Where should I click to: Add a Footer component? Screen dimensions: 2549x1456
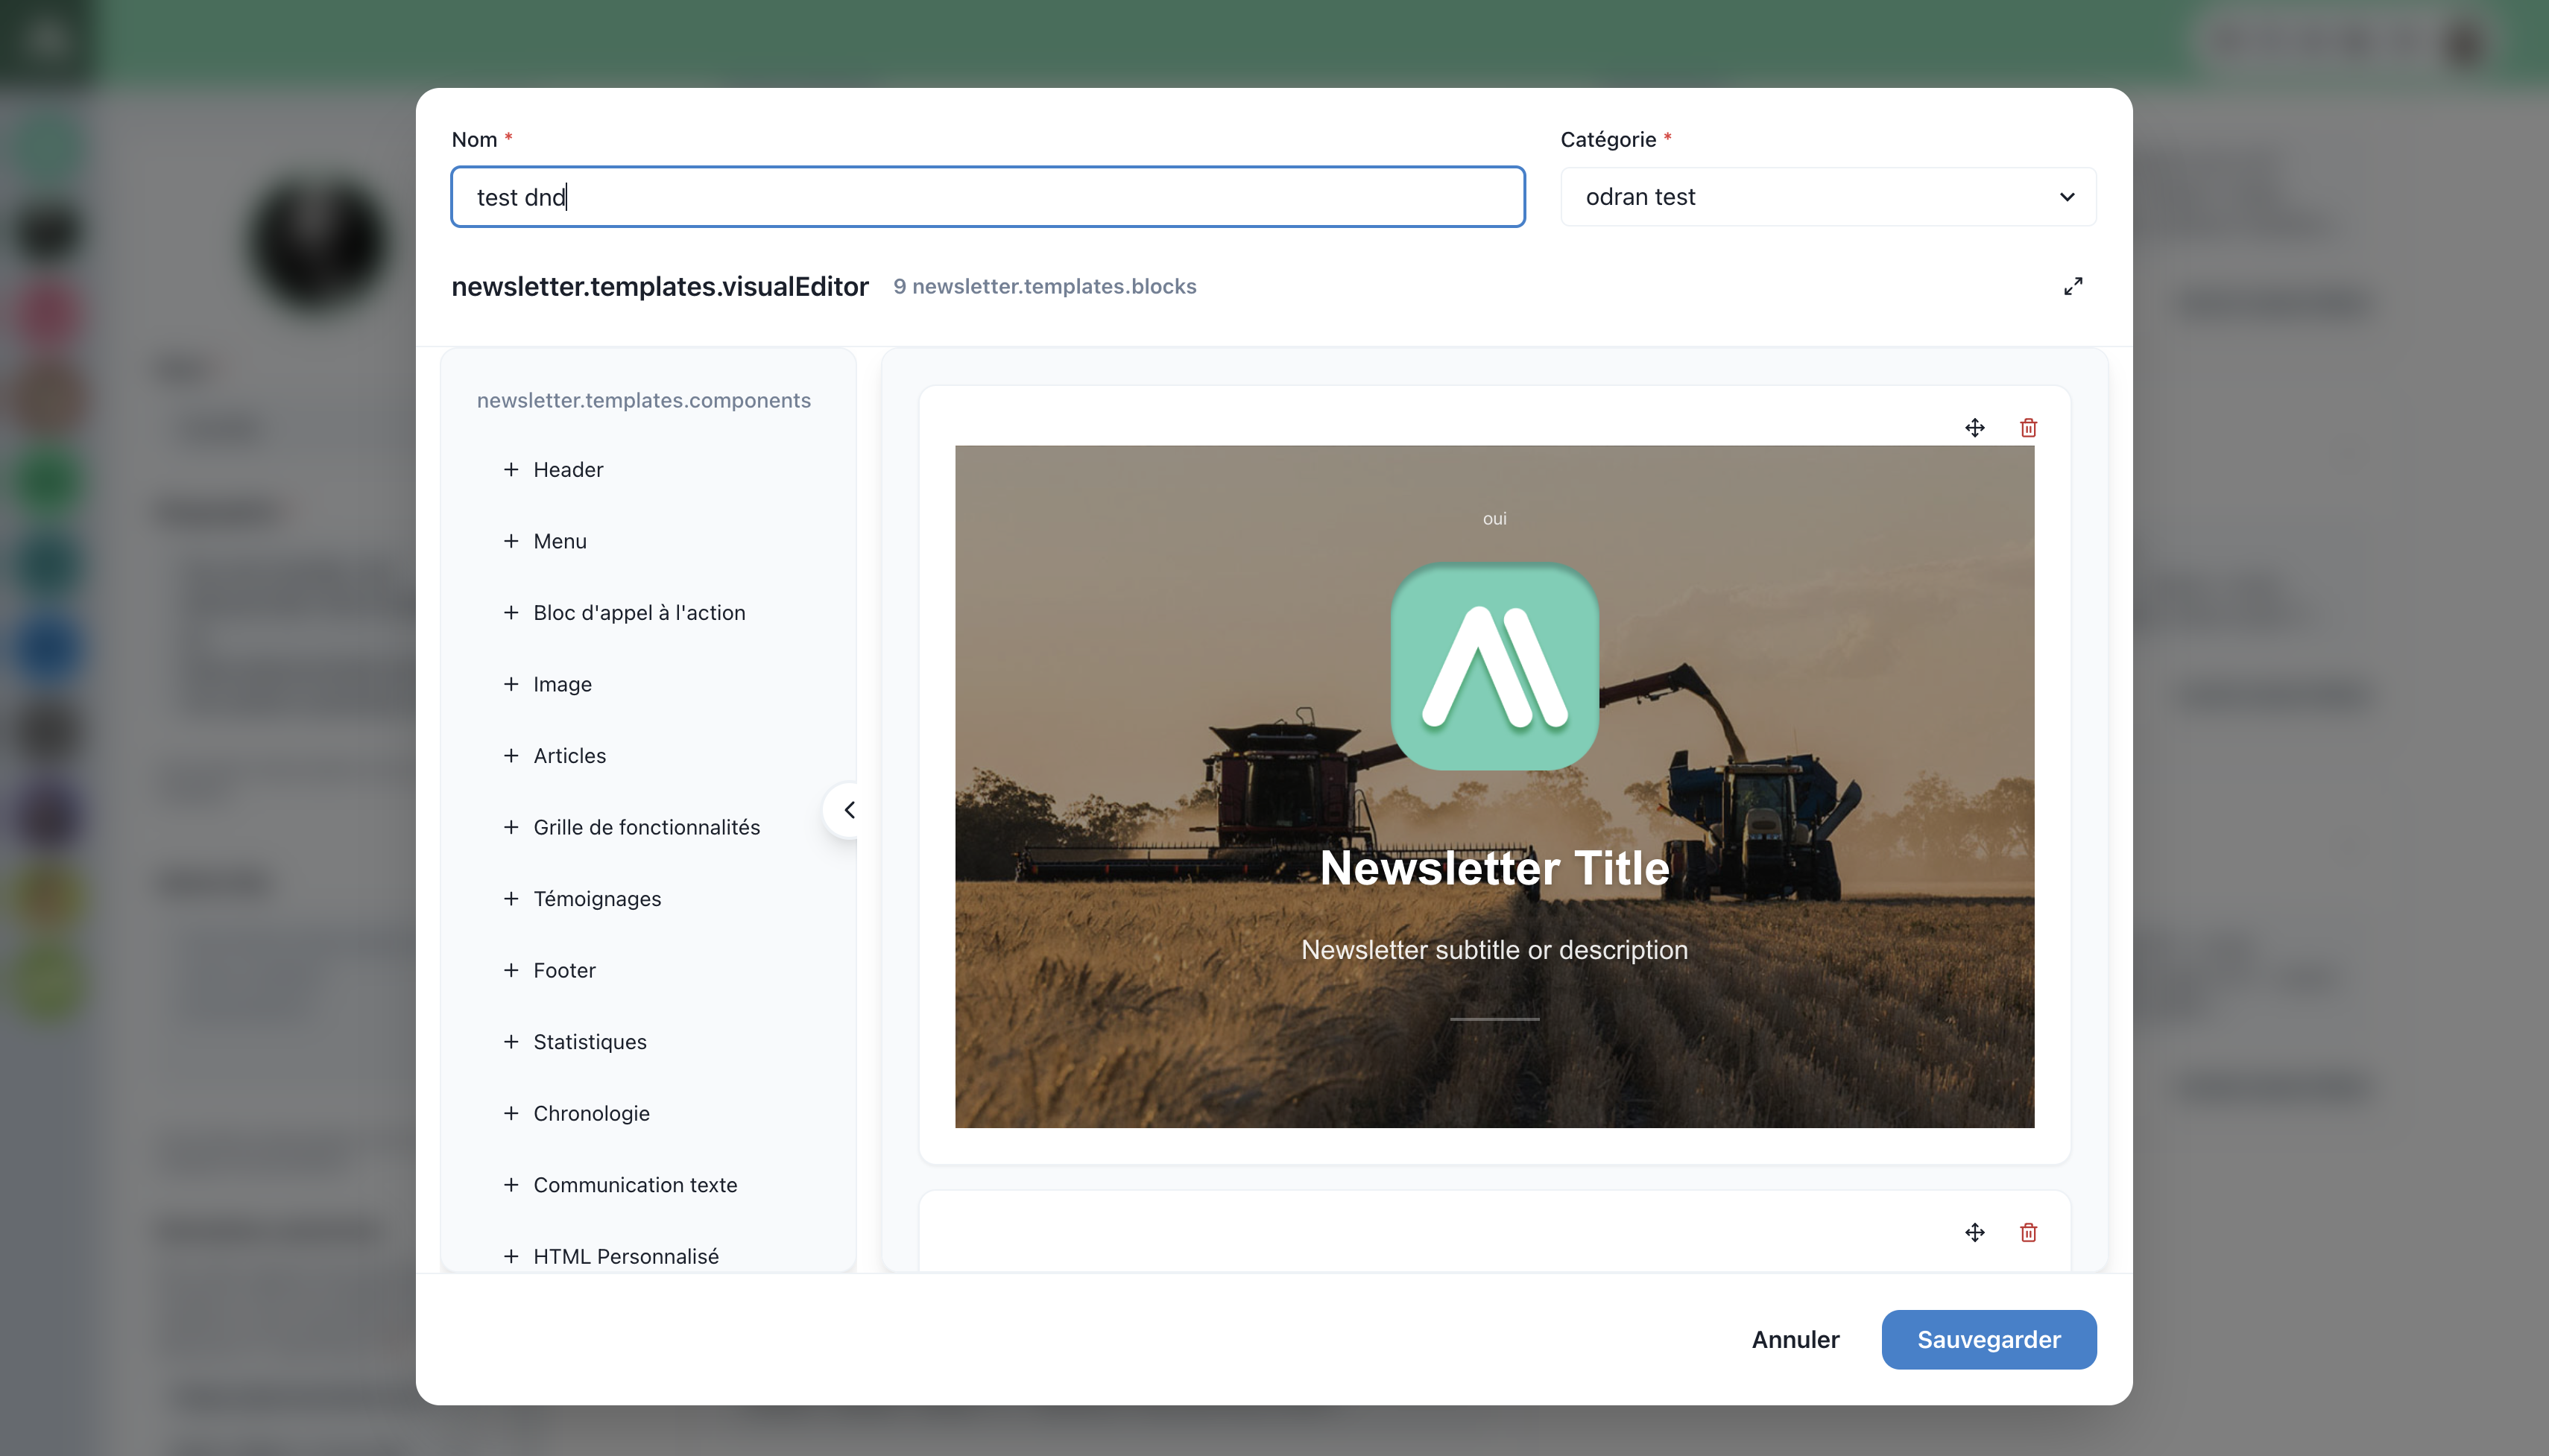tap(563, 970)
